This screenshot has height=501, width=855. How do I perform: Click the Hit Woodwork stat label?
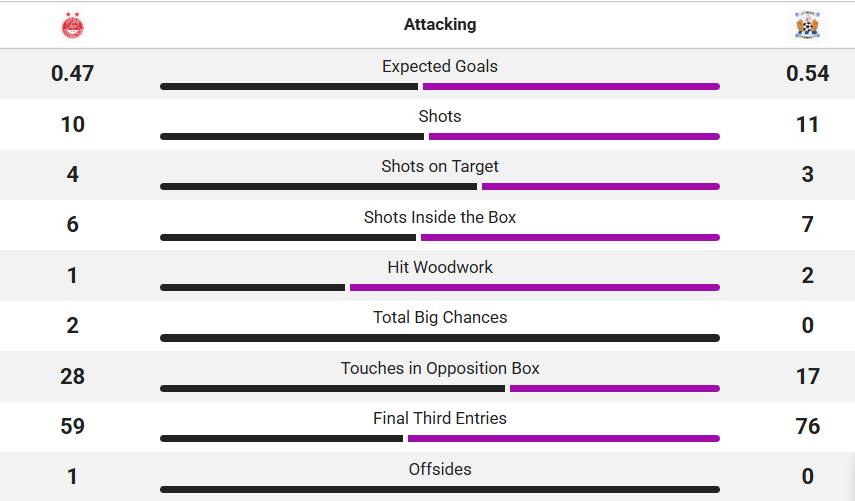pyautogui.click(x=440, y=267)
